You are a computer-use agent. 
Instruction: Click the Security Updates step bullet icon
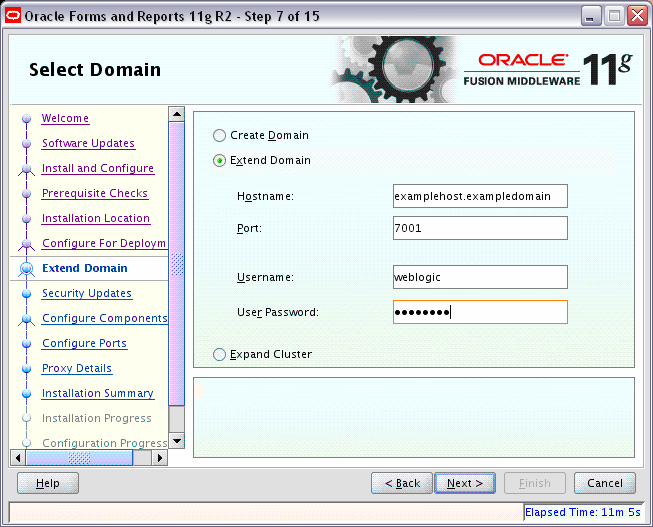click(27, 294)
